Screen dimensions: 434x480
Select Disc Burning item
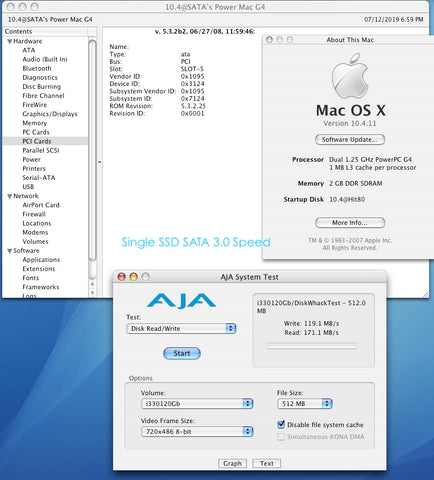tap(42, 87)
